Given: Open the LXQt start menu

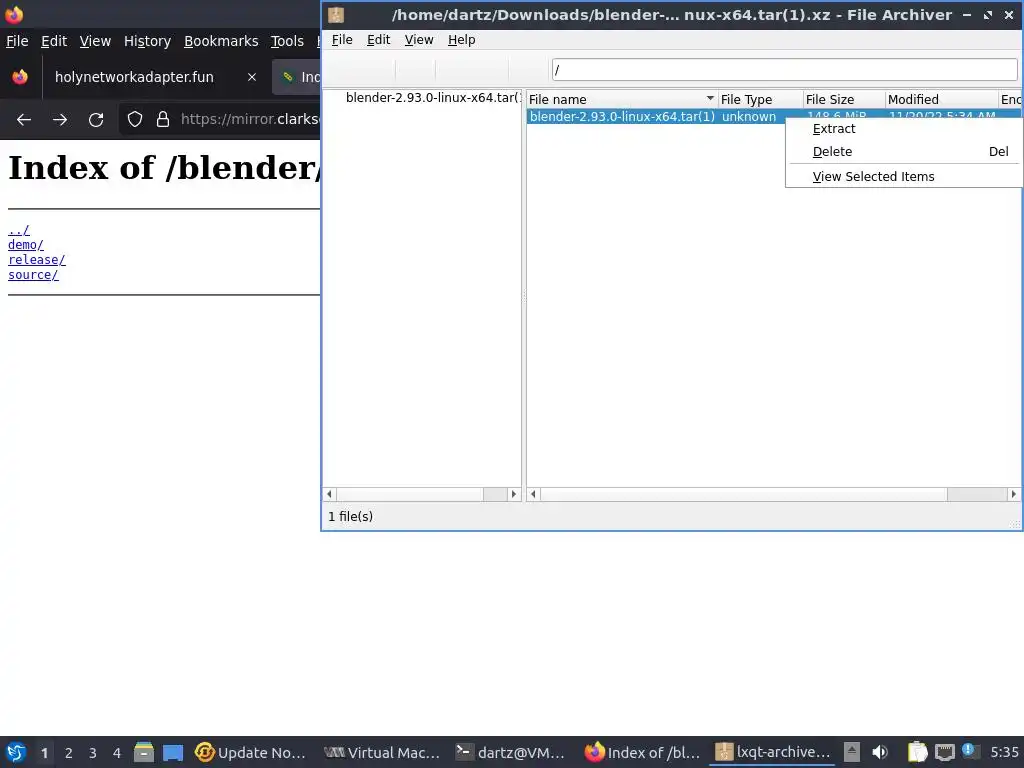Looking at the screenshot, I should 16,752.
